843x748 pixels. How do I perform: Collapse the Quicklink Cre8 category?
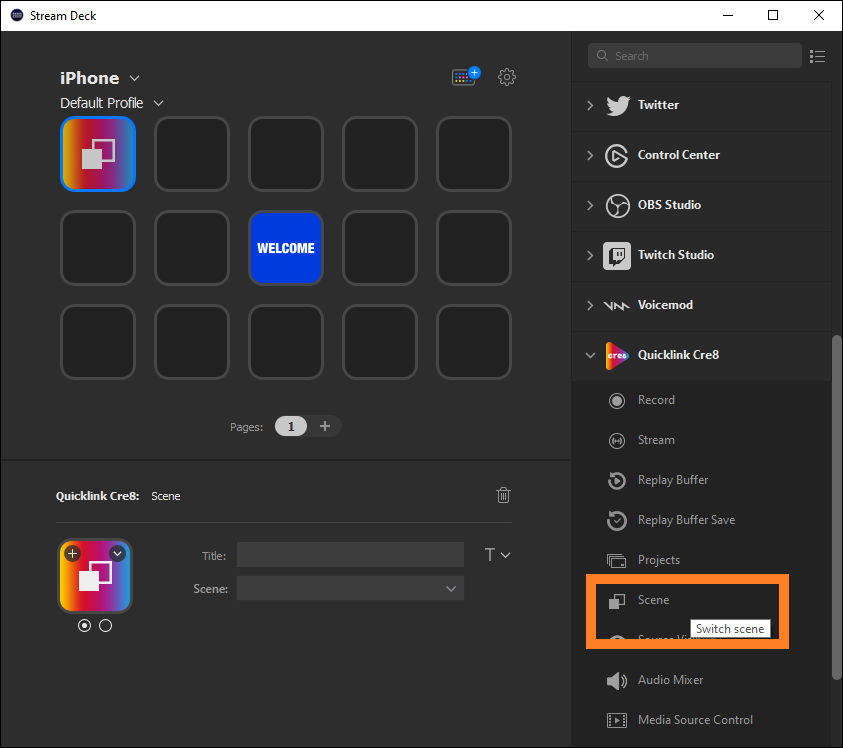(590, 355)
